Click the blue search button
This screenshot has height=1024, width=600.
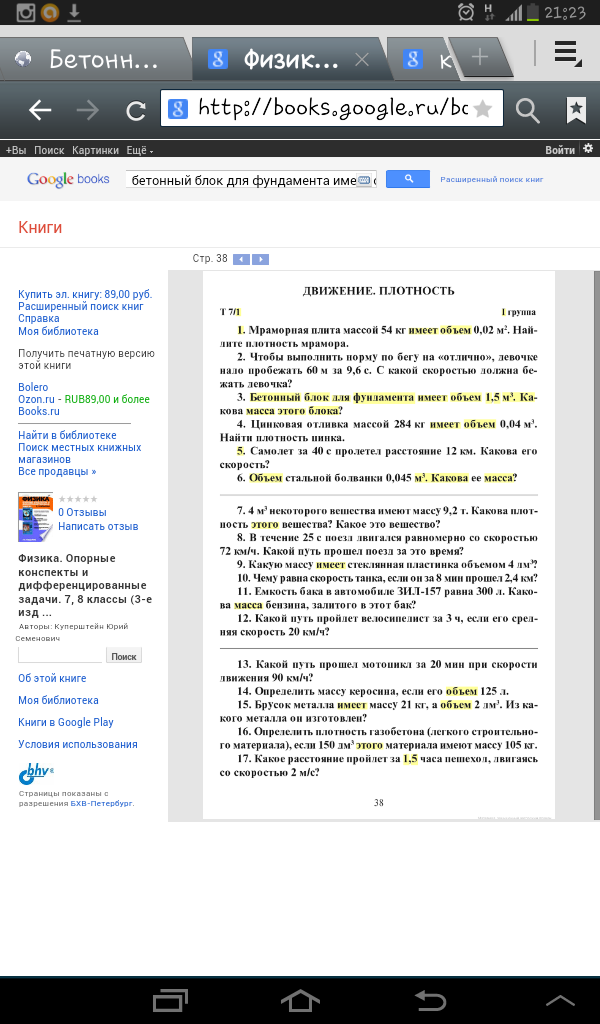tap(408, 179)
